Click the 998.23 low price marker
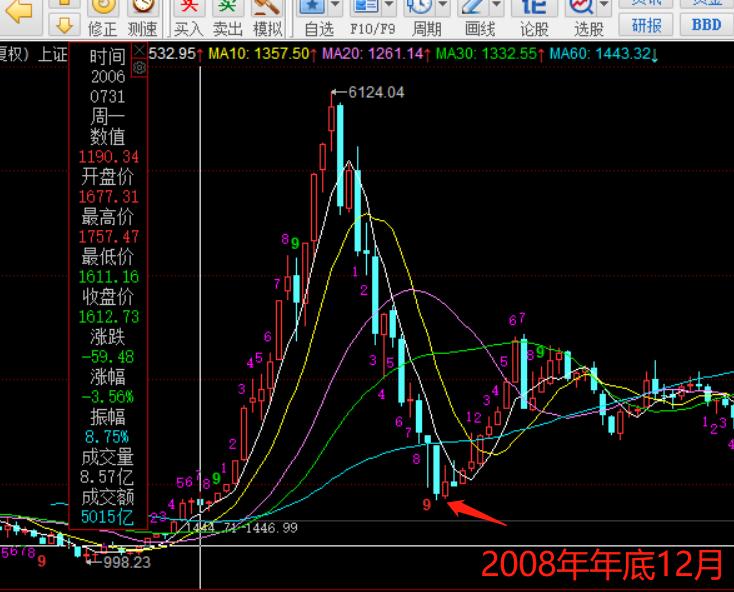 click(127, 562)
